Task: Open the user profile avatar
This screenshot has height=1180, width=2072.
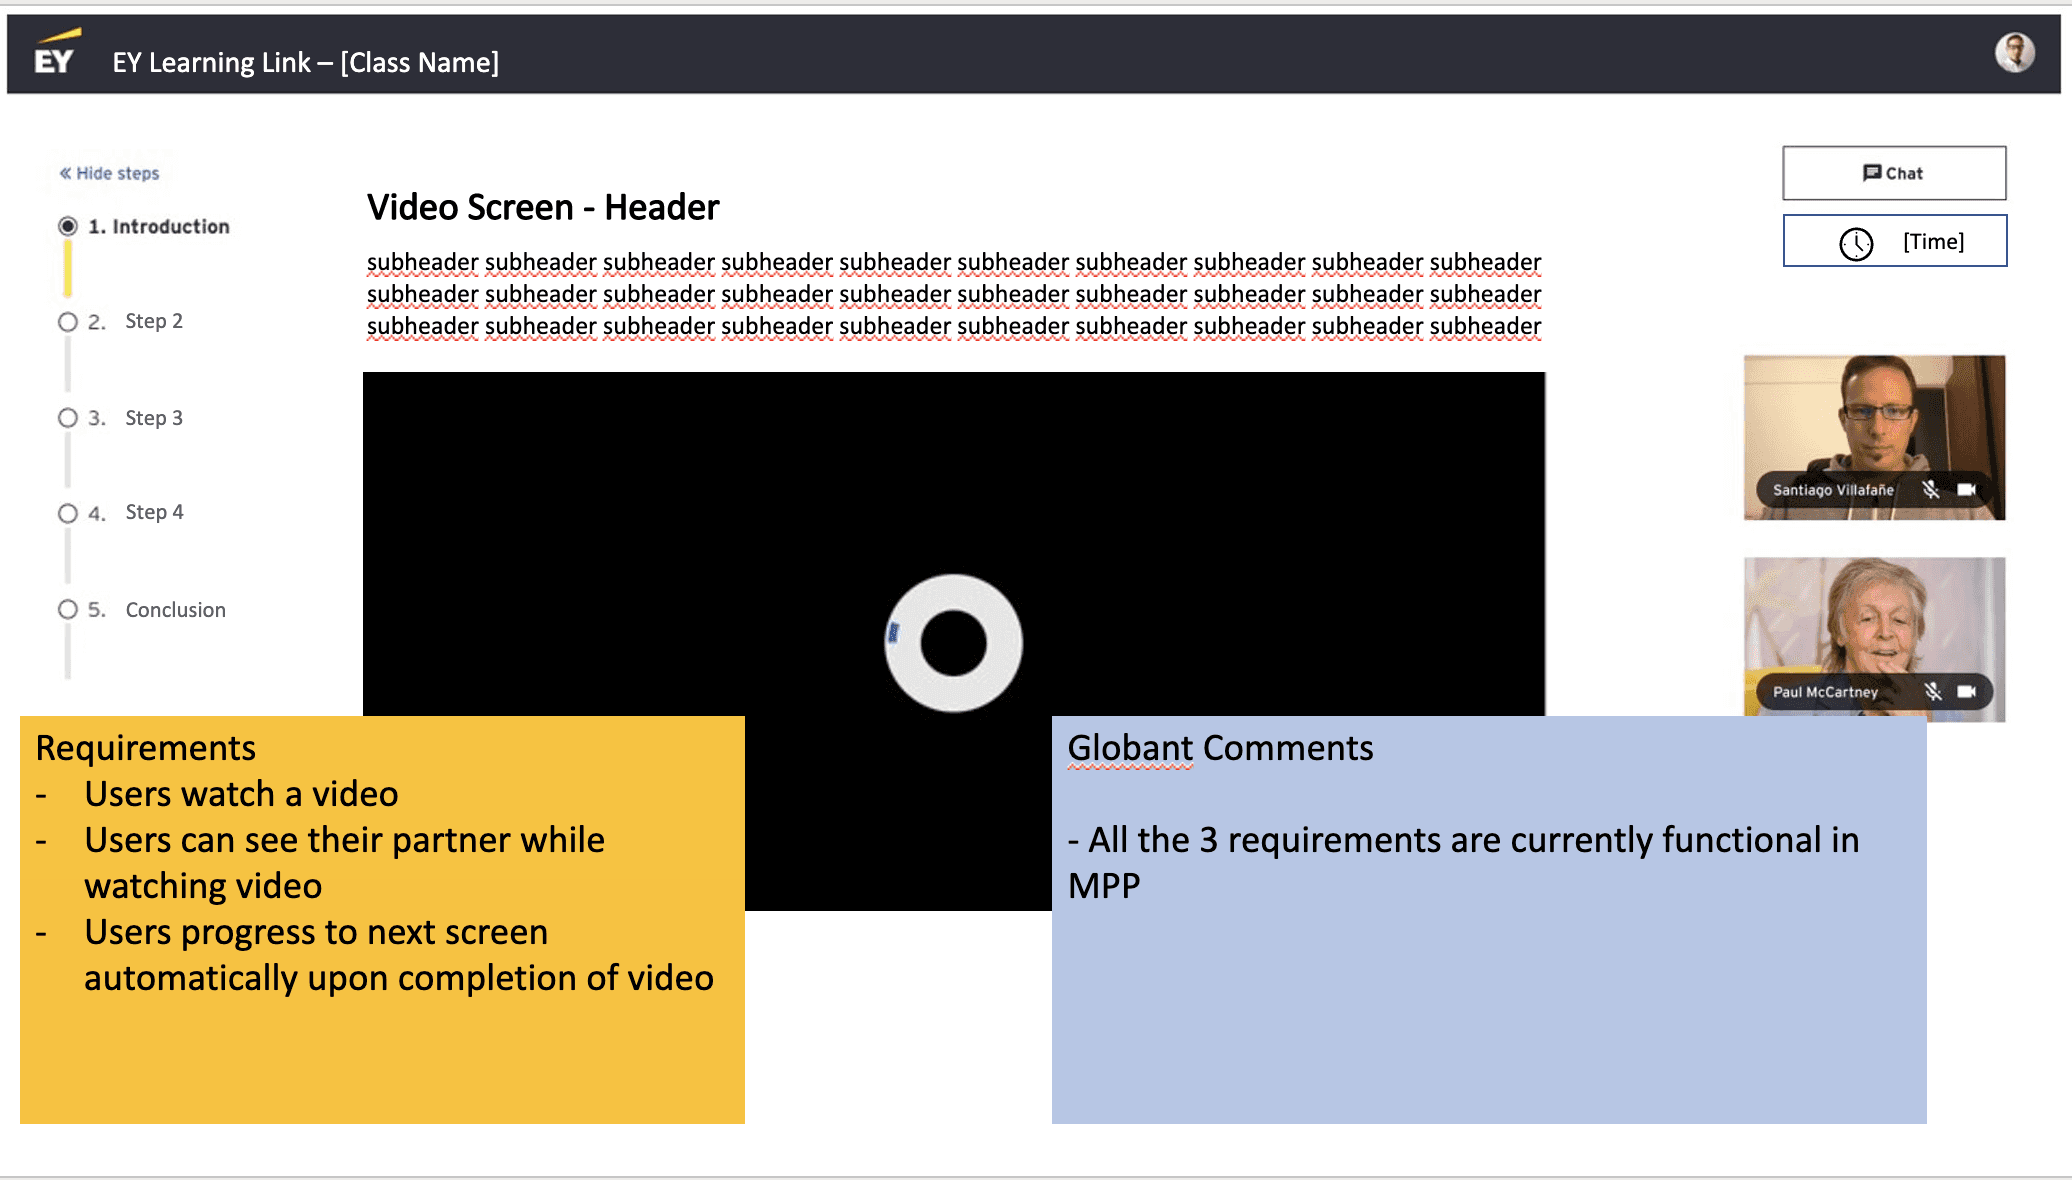Action: pyautogui.click(x=2014, y=53)
